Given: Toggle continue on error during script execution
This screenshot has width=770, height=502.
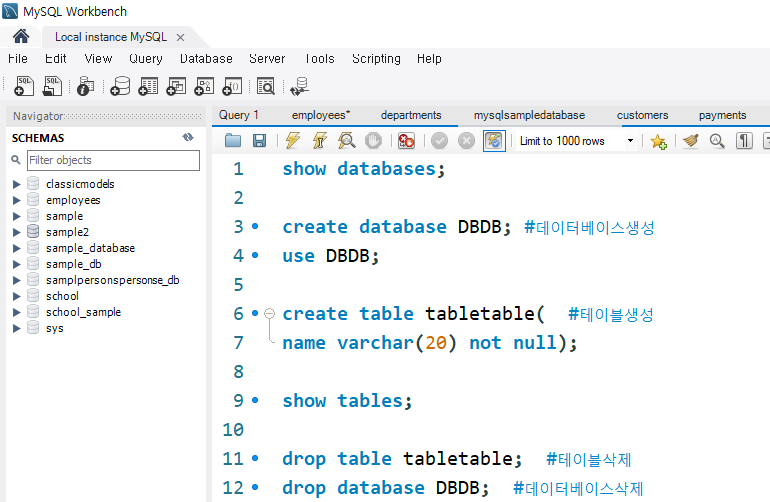Looking at the screenshot, I should (x=406, y=141).
